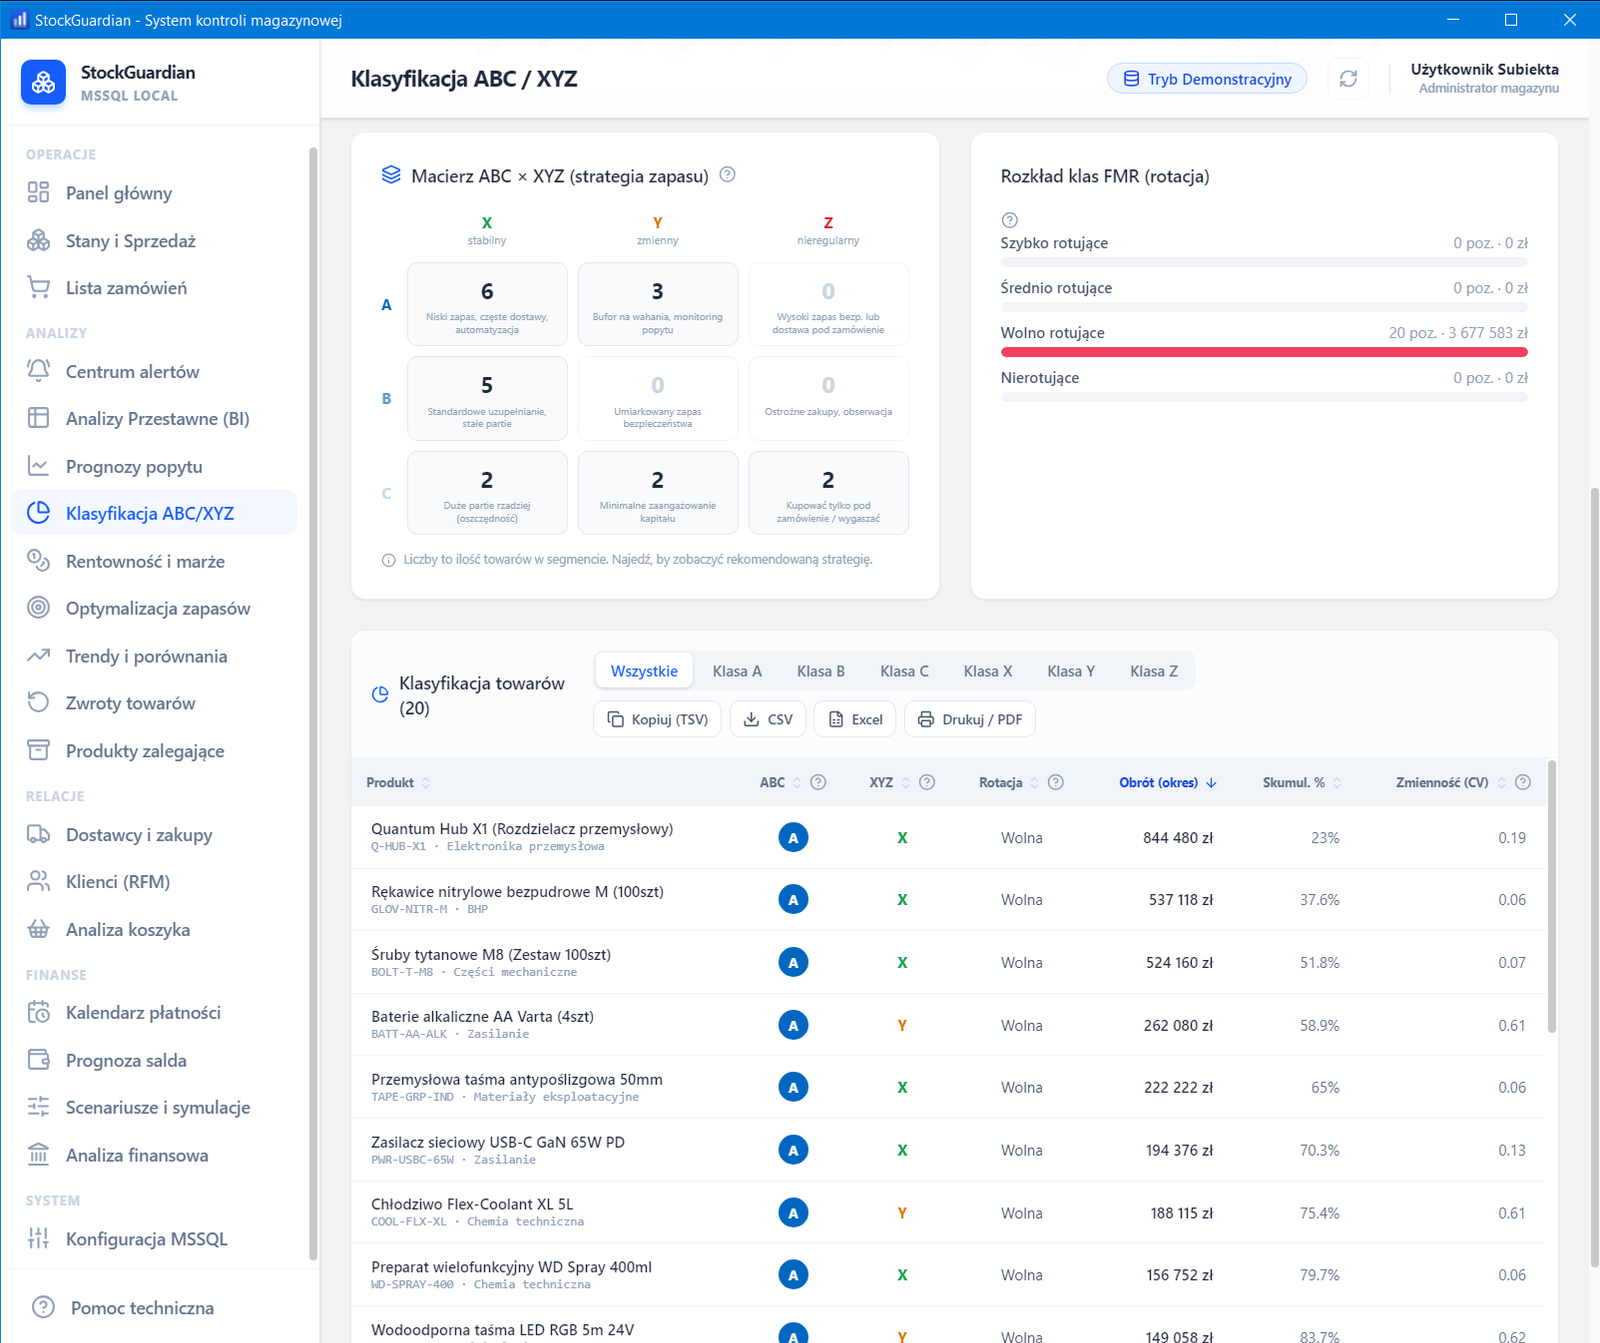Viewport: 1600px width, 1343px height.
Task: Click help icon under Rozkład klas FMR title
Action: (1009, 220)
